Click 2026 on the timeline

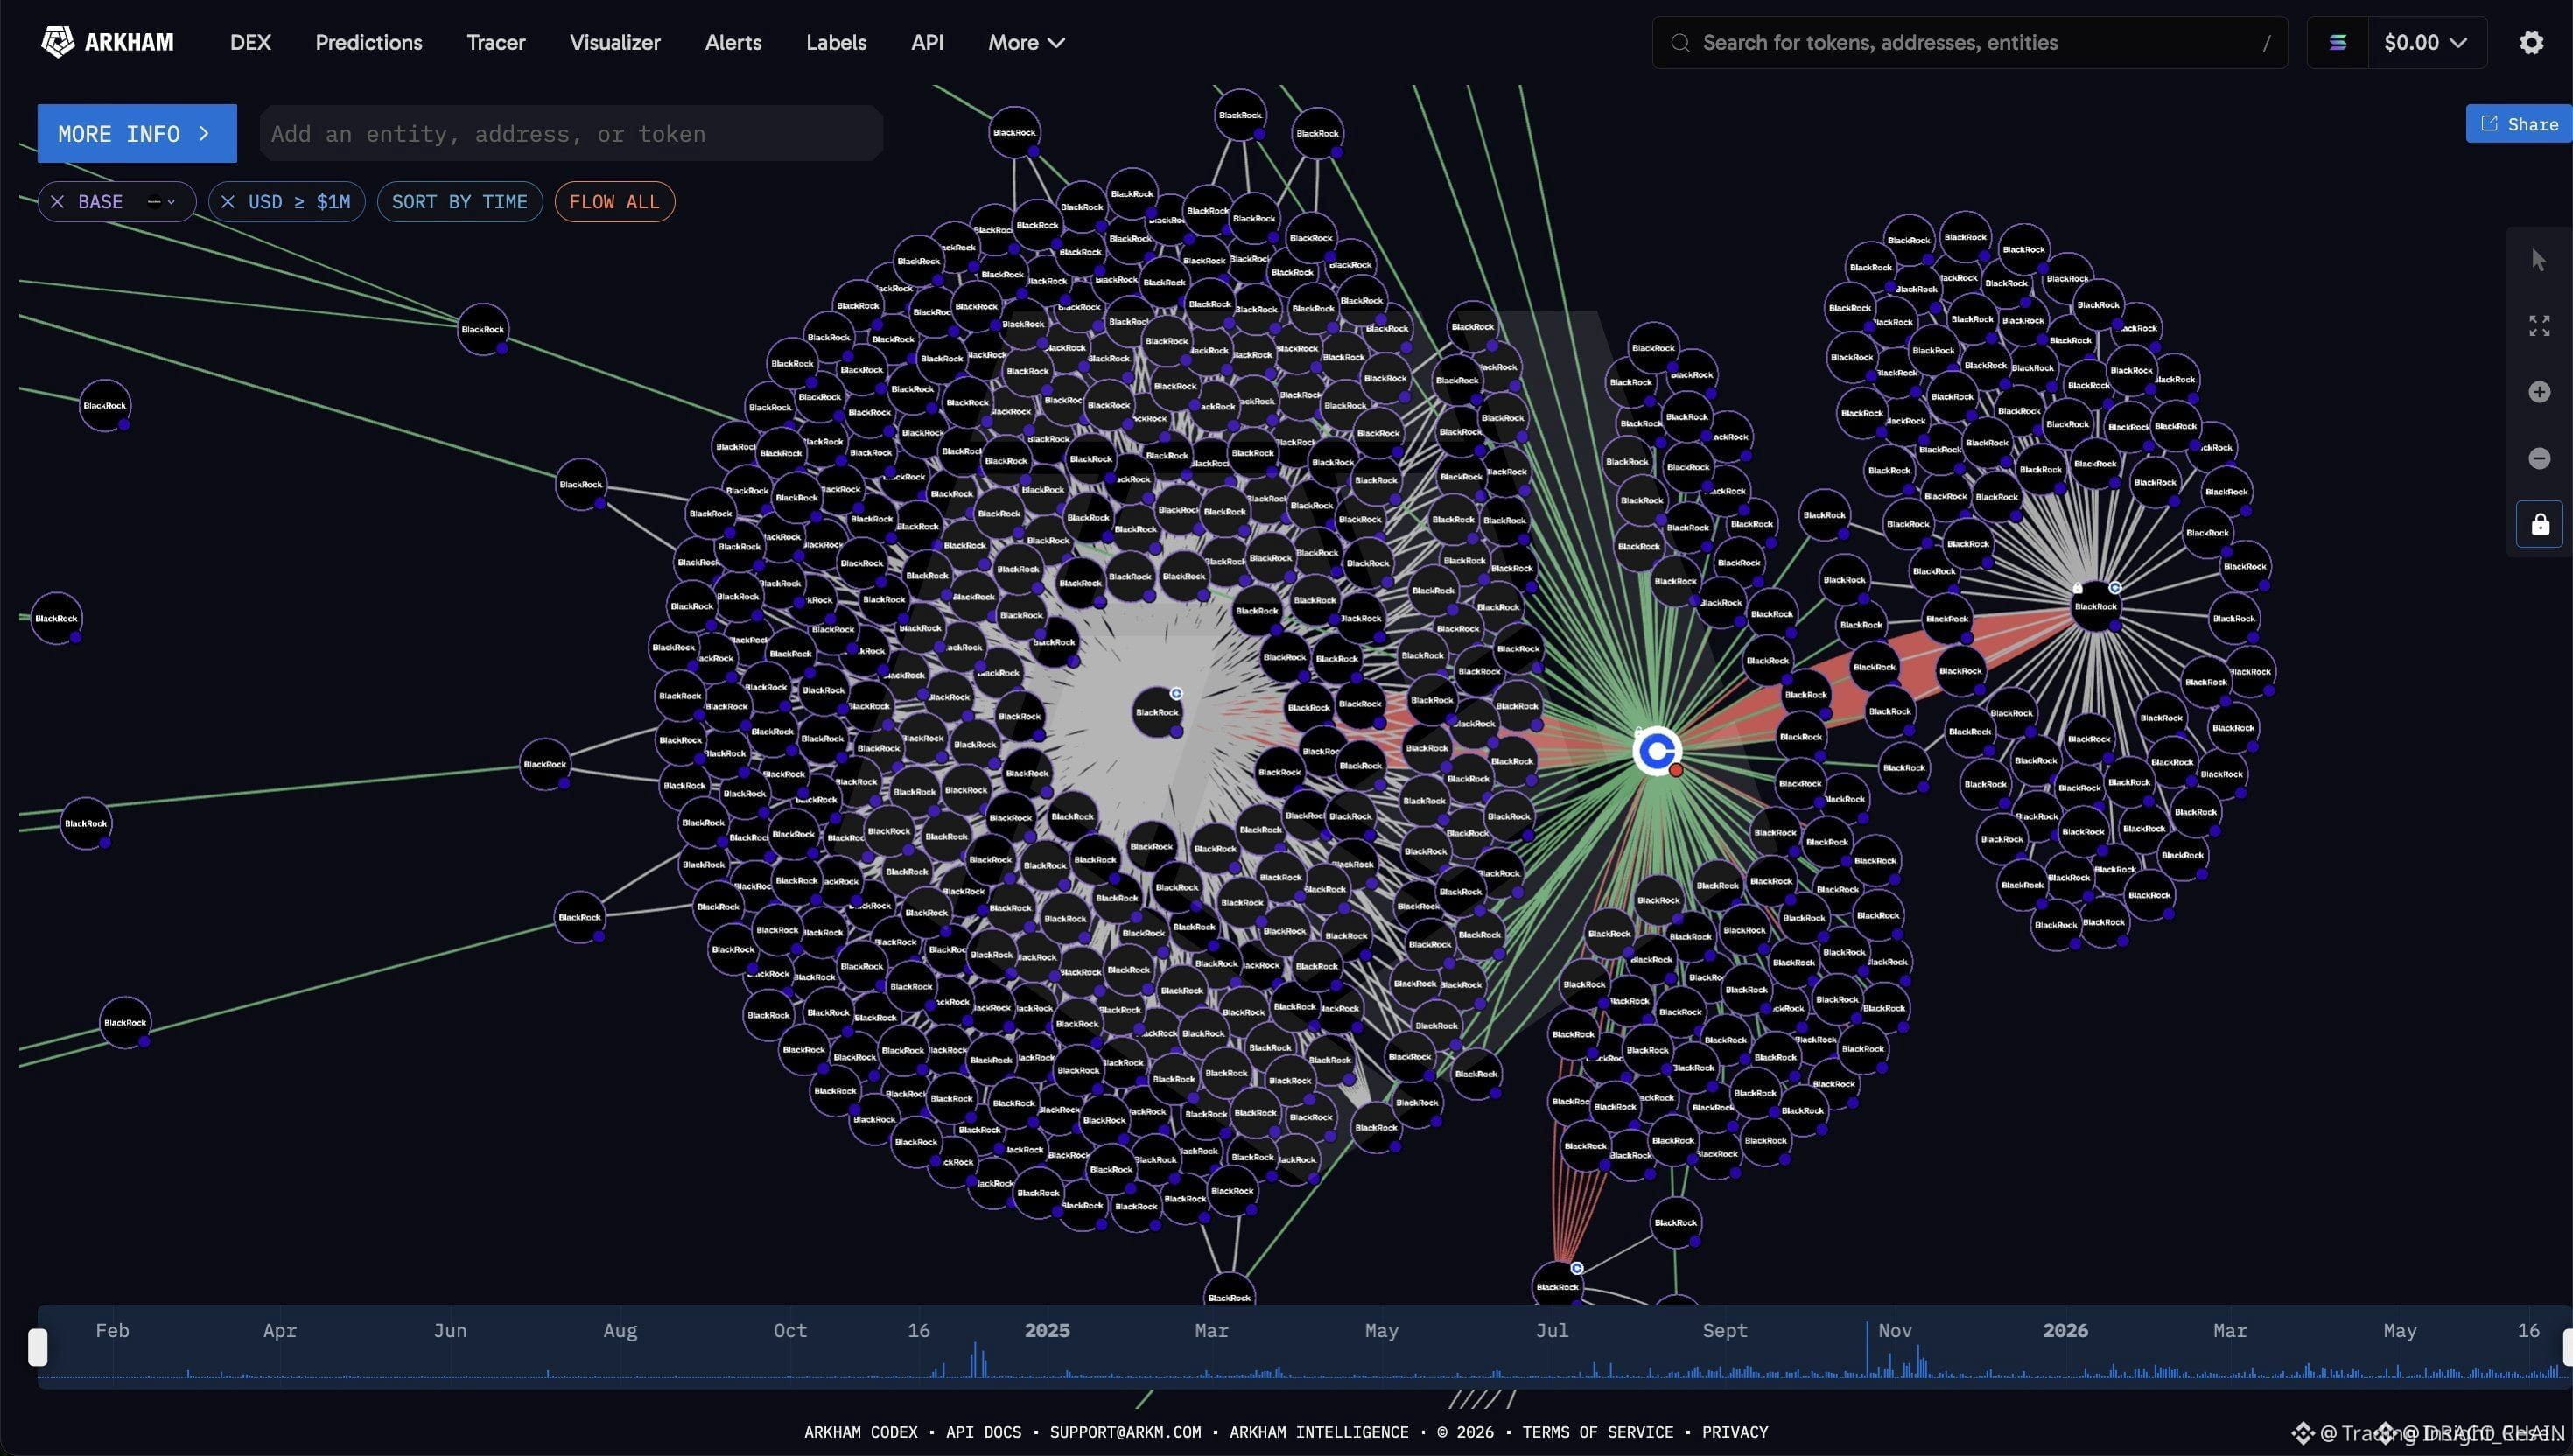tap(2065, 1330)
